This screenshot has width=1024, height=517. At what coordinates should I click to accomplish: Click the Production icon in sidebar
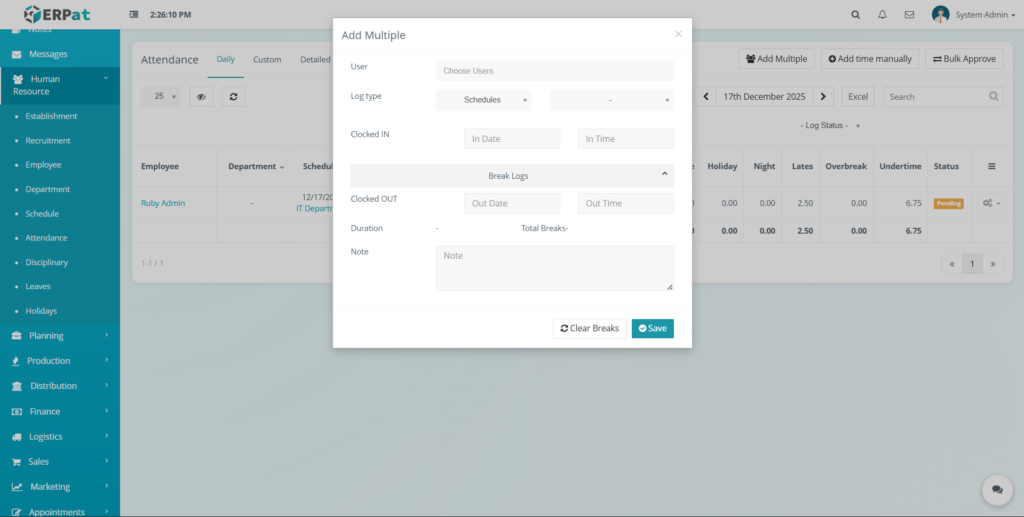(x=16, y=361)
